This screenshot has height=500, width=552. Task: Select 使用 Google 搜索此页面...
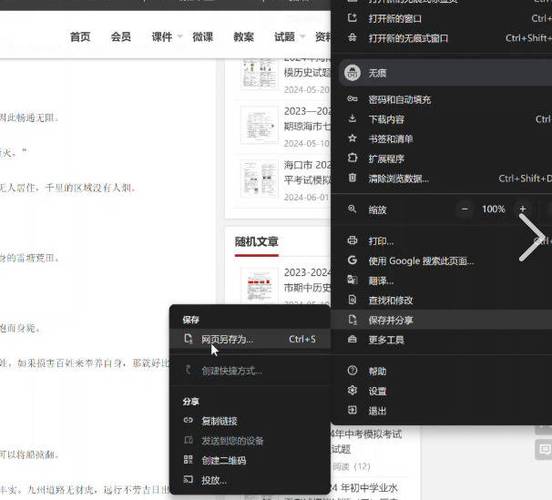442,261
